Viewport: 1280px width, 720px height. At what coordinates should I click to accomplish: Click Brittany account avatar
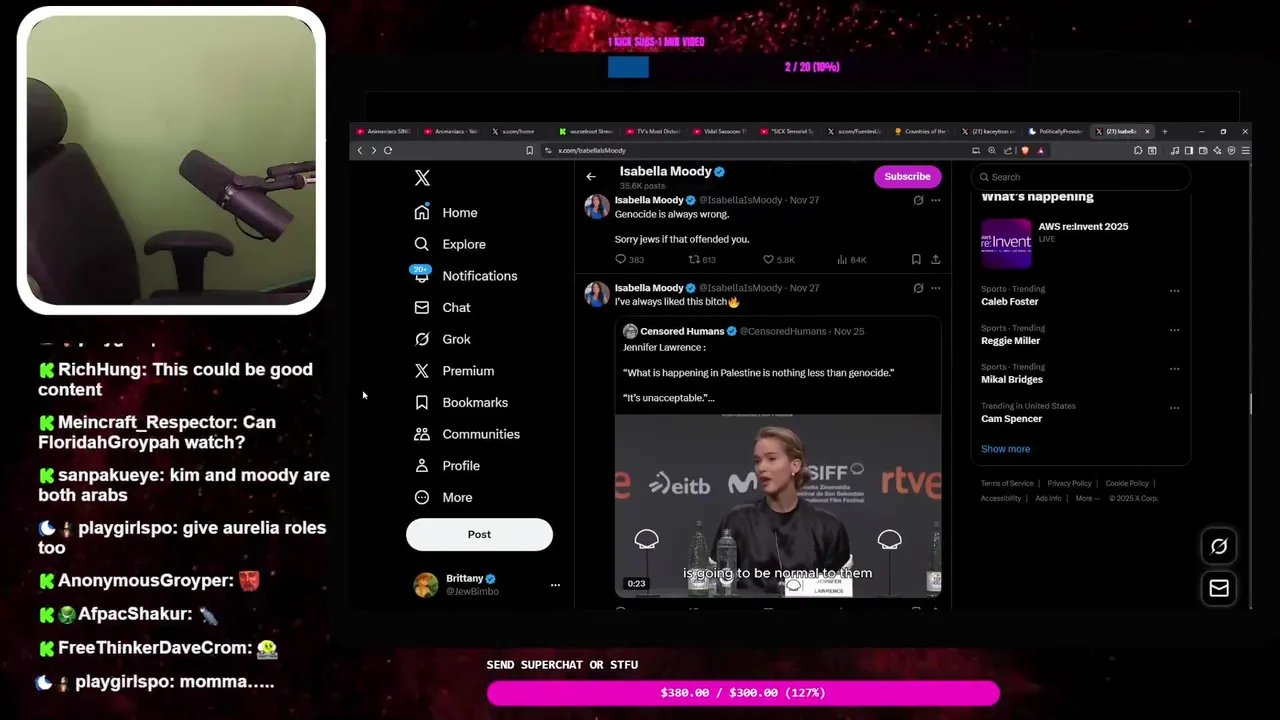point(426,585)
